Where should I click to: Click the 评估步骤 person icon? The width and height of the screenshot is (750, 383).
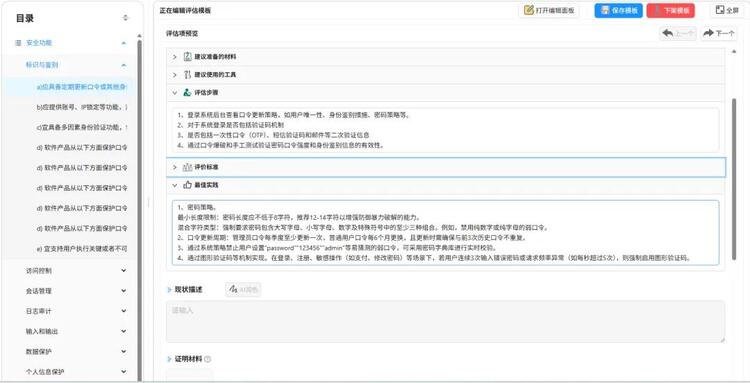[x=188, y=93]
